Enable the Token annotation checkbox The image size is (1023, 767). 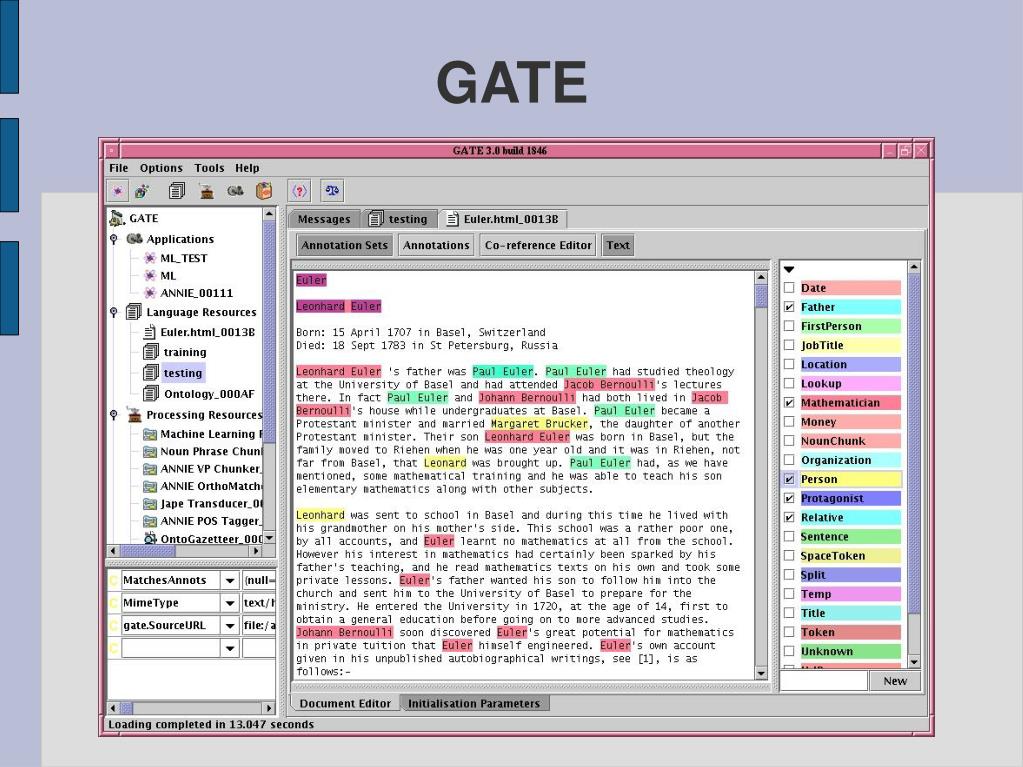point(789,632)
